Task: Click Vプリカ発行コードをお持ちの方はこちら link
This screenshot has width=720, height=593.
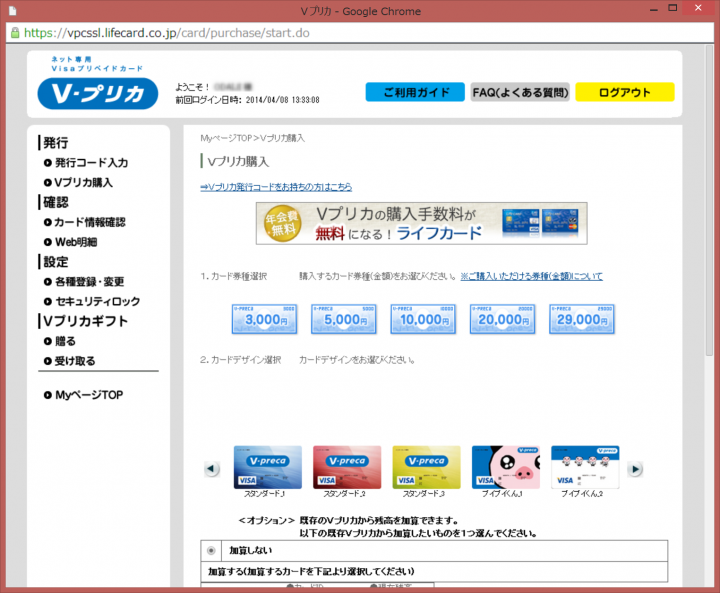Action: (x=276, y=187)
